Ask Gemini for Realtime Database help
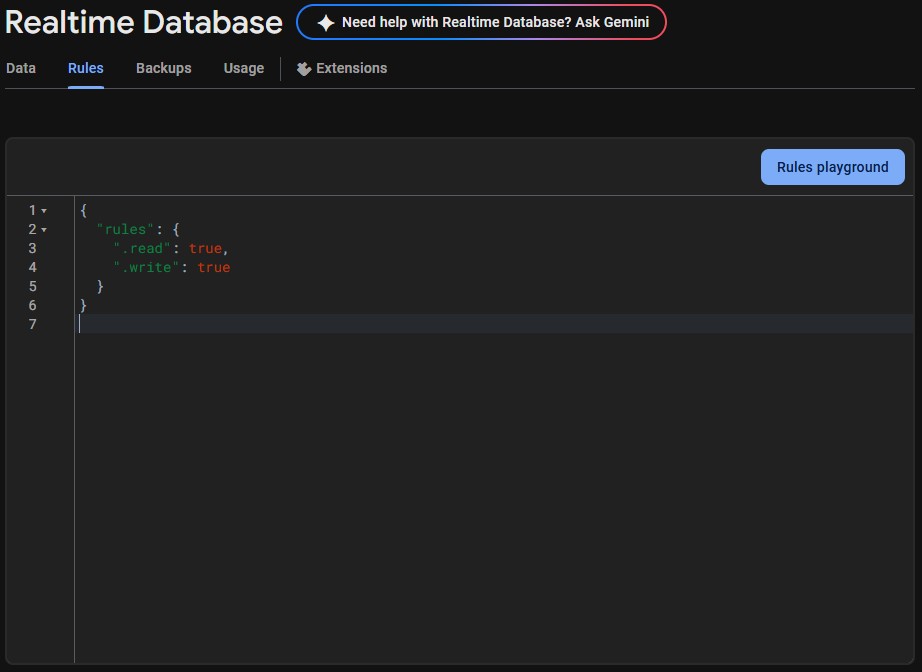Screen dimensions: 922x672 pyautogui.click(x=481, y=22)
